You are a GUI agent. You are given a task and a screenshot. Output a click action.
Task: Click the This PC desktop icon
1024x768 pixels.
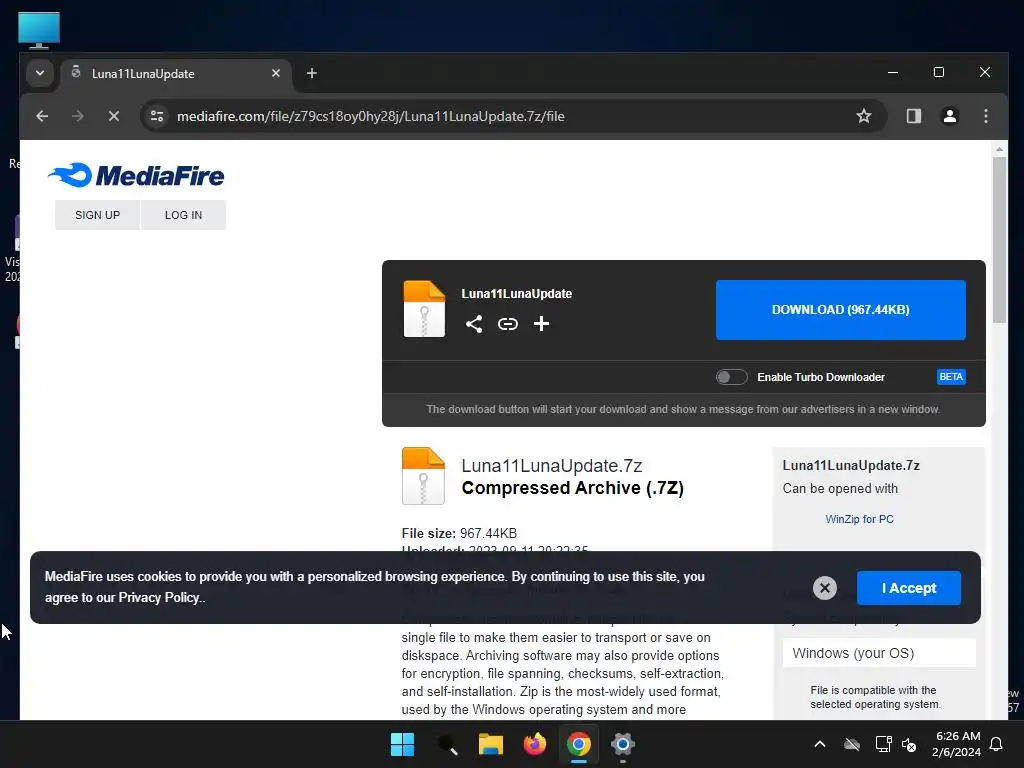pyautogui.click(x=39, y=30)
